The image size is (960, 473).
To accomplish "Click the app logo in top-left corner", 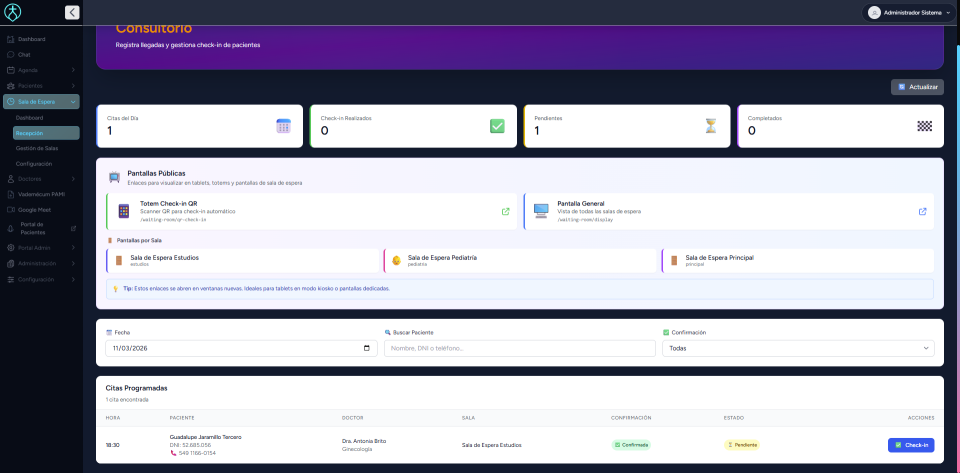I will tap(14, 12).
